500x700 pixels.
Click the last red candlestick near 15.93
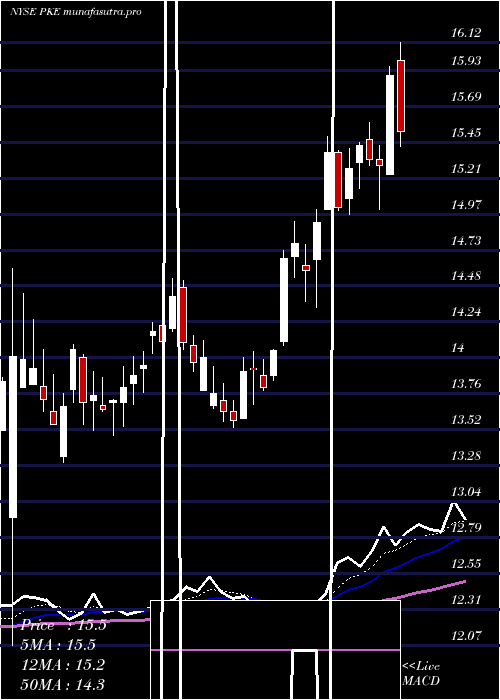[x=401, y=96]
